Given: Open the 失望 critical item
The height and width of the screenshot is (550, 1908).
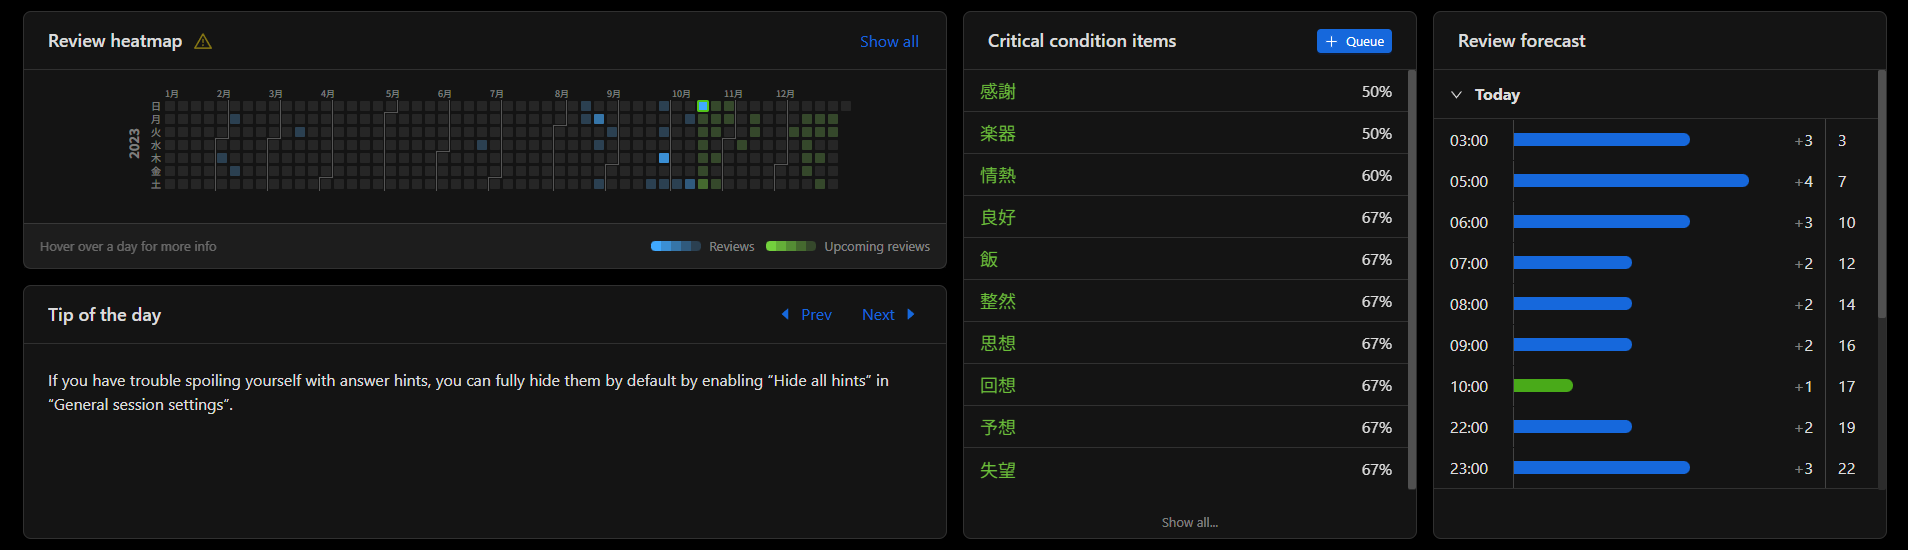Looking at the screenshot, I should click(x=998, y=470).
